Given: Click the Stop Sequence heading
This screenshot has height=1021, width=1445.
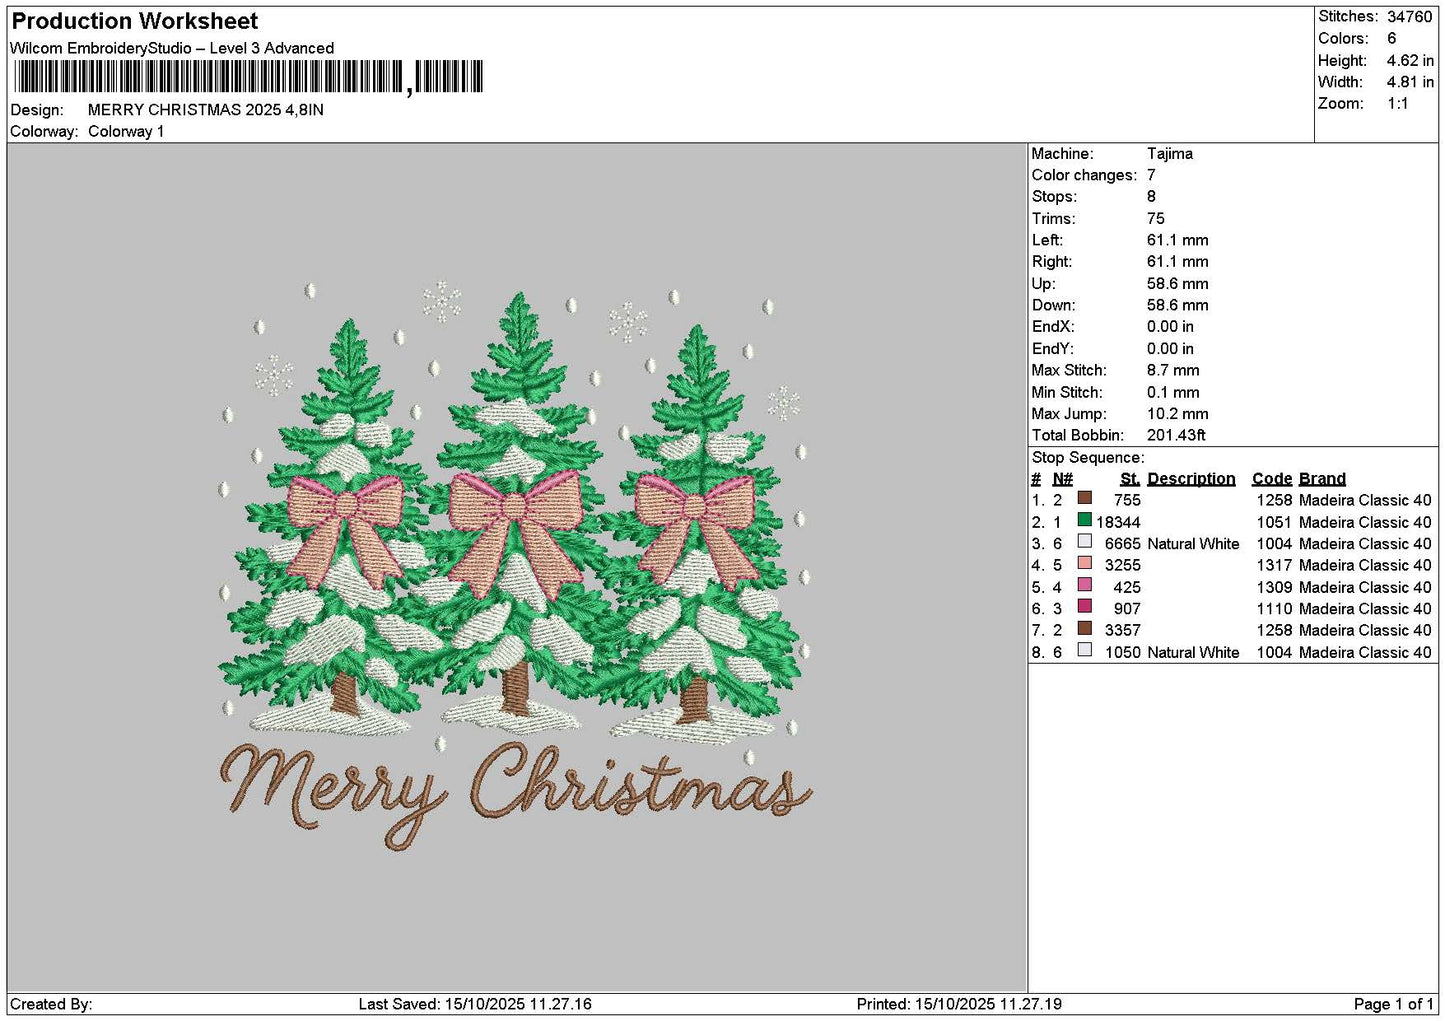Looking at the screenshot, I should click(1088, 458).
